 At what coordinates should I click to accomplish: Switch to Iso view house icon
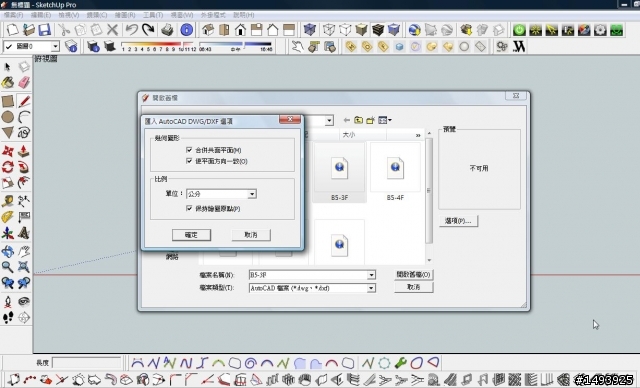pyautogui.click(x=208, y=30)
